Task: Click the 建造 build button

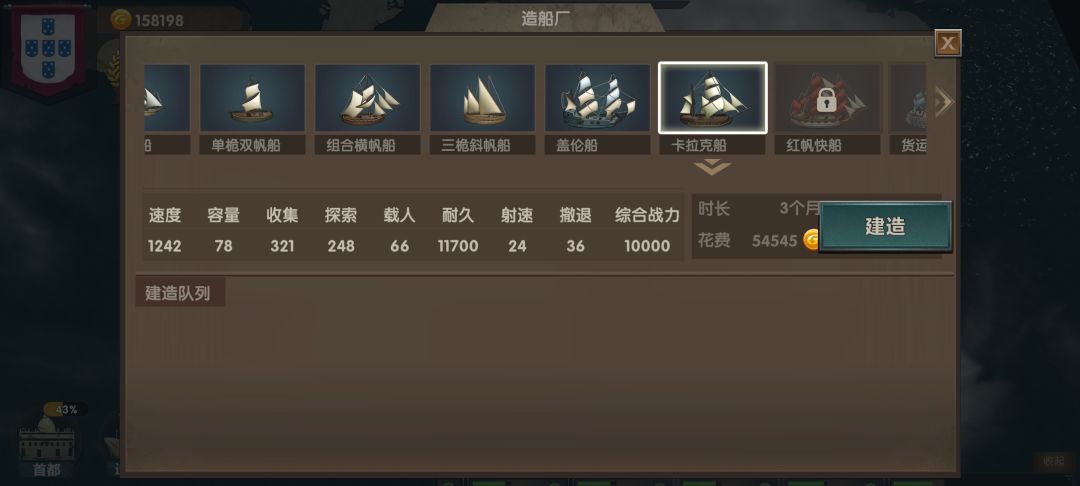Action: tap(885, 226)
